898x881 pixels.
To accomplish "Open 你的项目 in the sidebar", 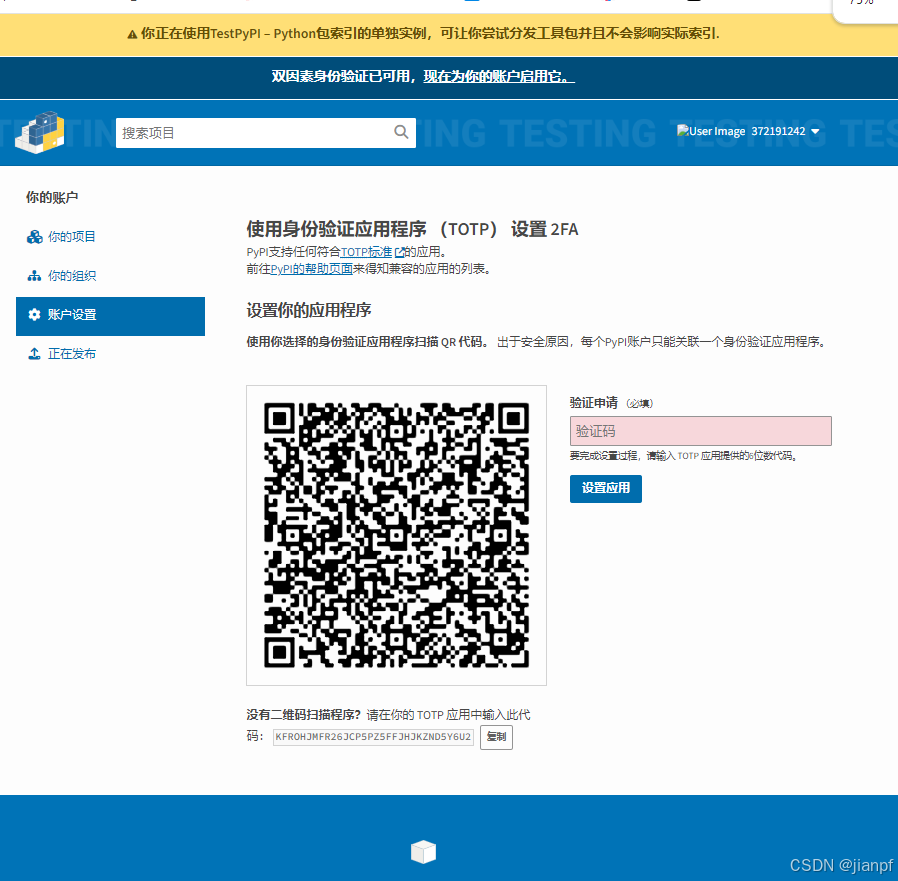I will point(72,237).
